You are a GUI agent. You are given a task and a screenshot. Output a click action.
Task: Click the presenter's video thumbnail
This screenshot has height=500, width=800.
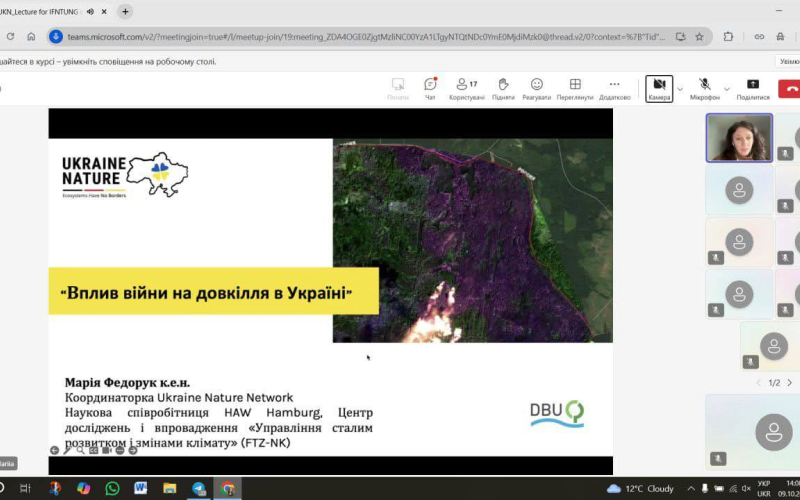click(x=739, y=137)
